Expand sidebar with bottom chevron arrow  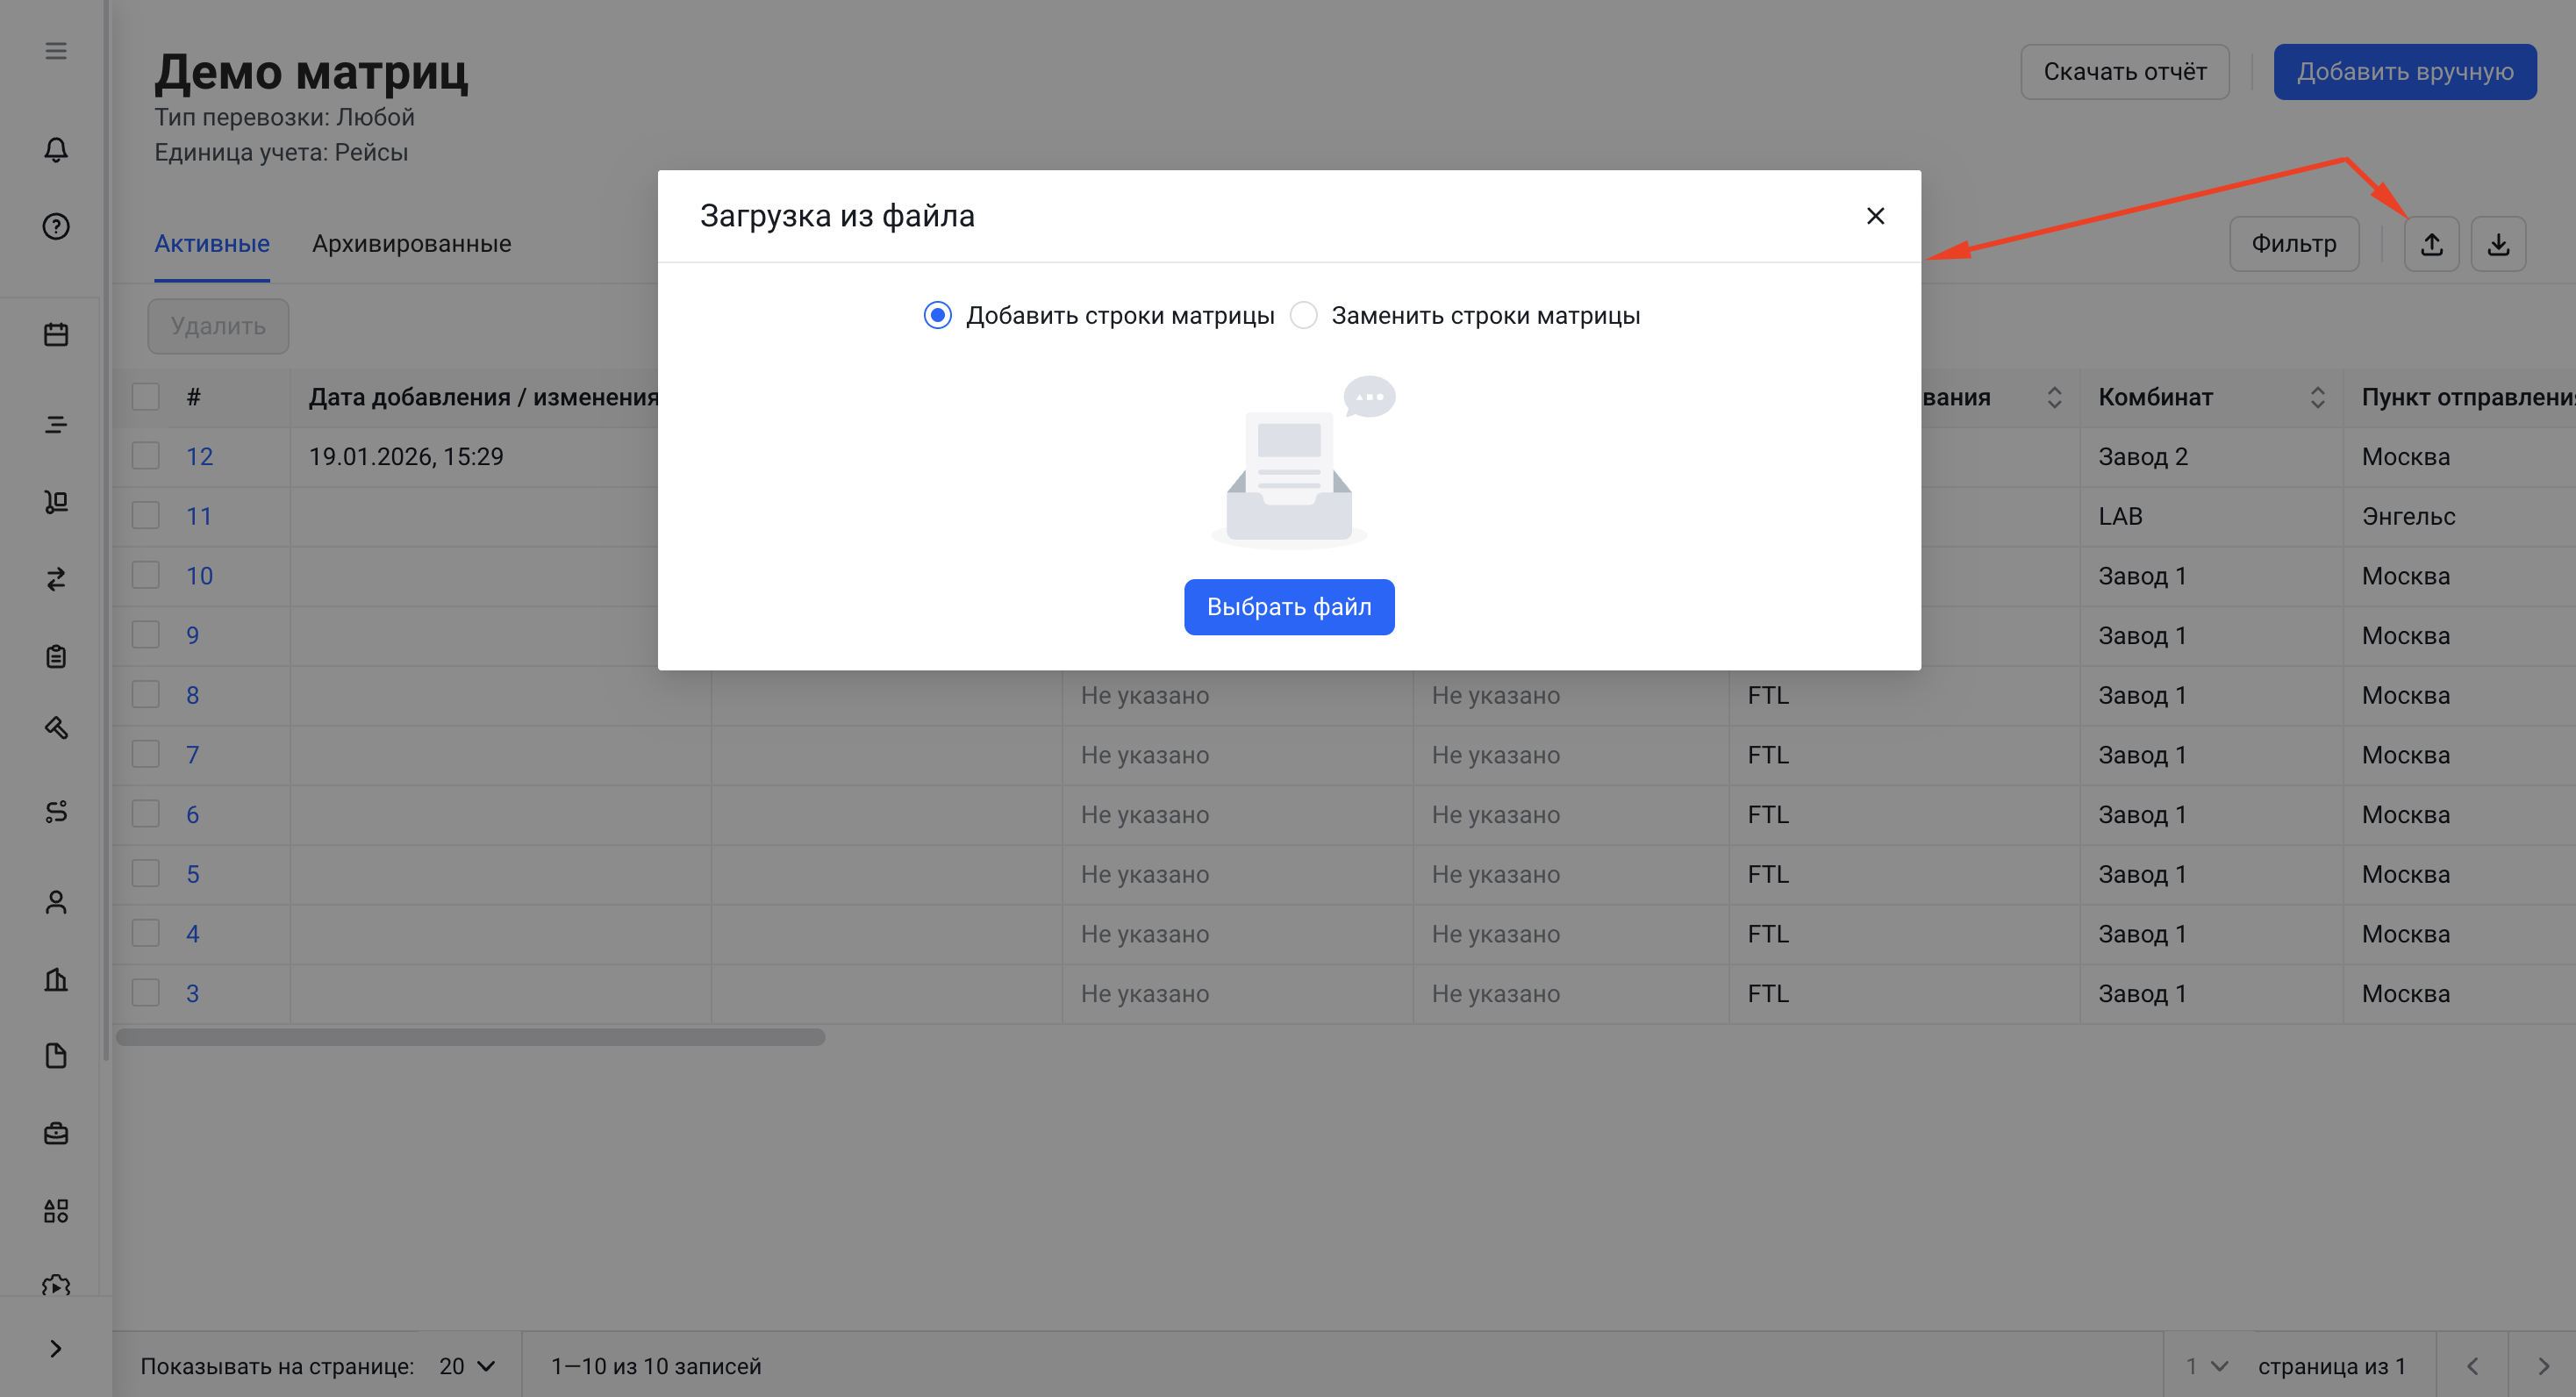pyautogui.click(x=56, y=1348)
